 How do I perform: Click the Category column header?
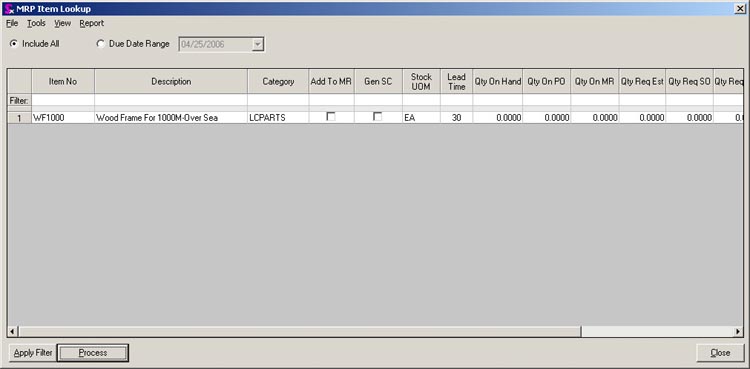click(x=278, y=81)
